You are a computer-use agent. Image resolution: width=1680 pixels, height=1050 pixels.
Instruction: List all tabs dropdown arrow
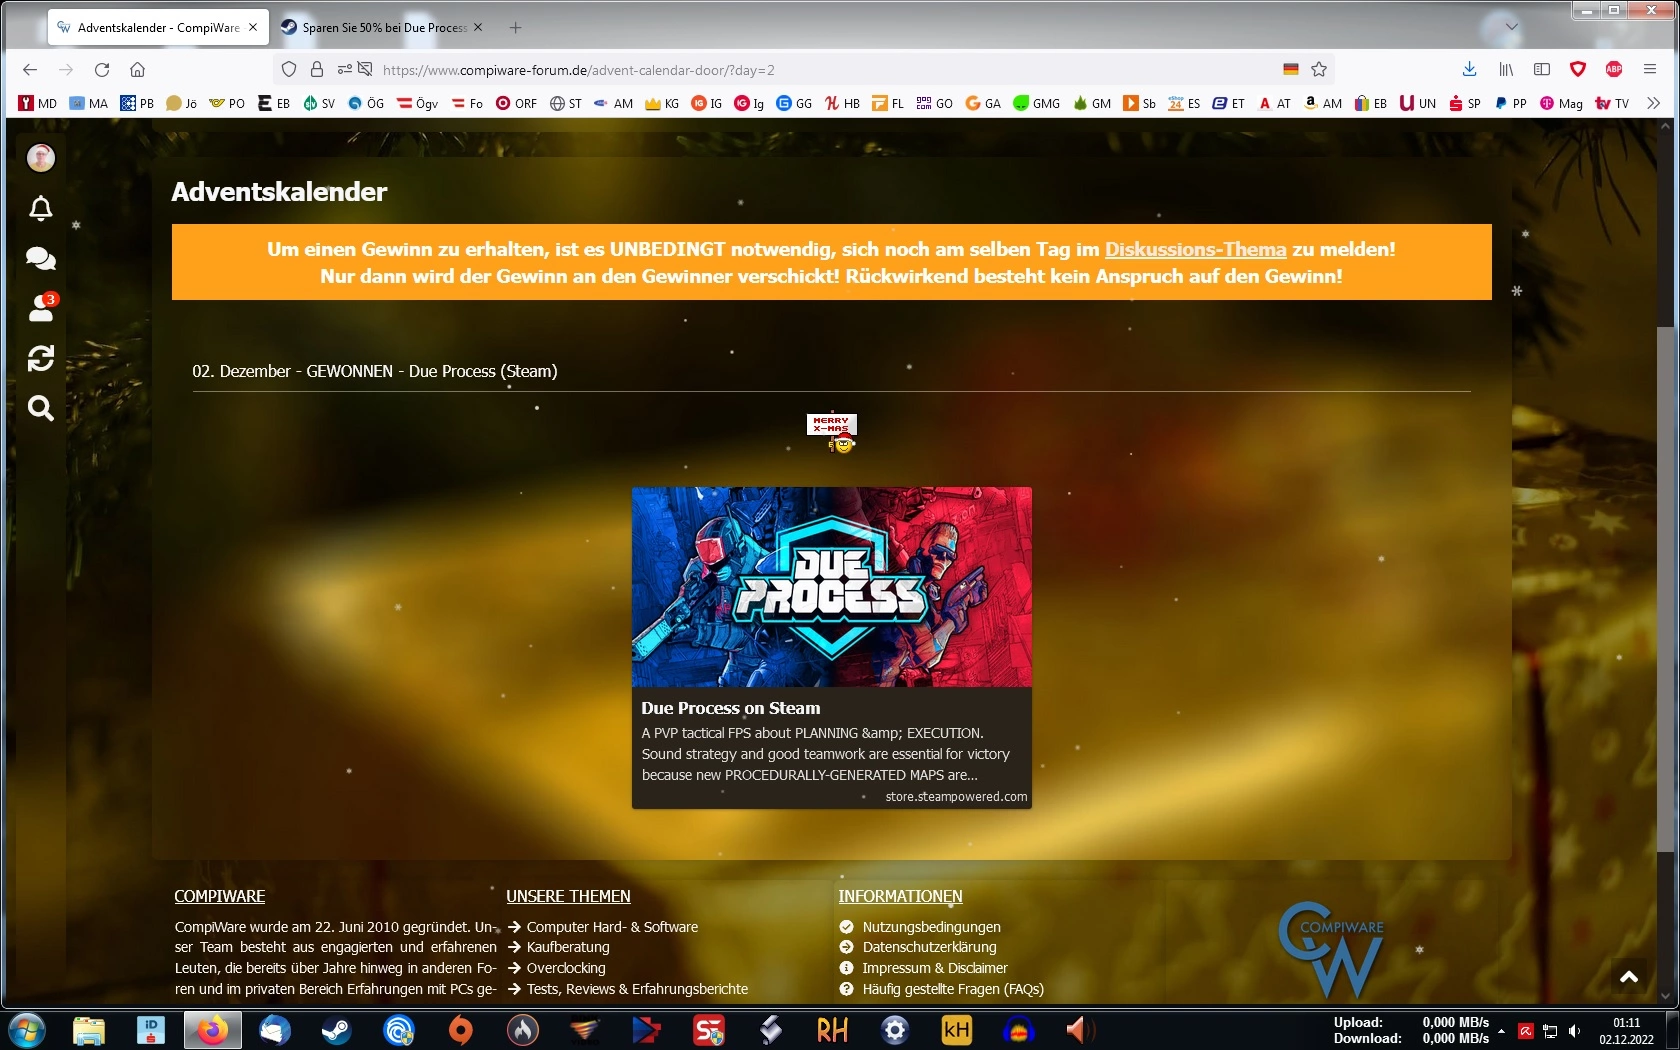click(x=1512, y=27)
